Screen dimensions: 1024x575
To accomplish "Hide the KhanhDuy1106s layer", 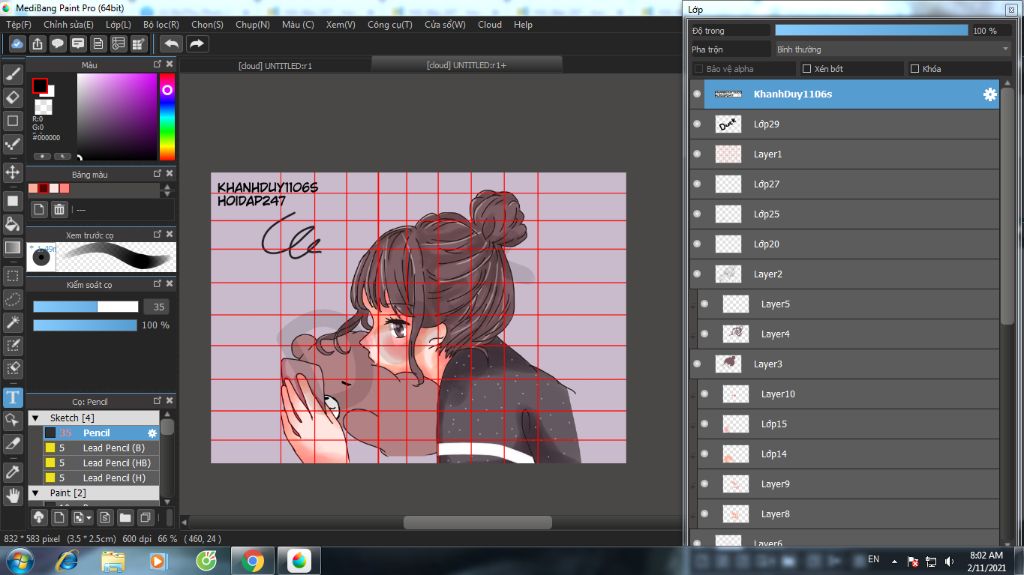I will pos(697,94).
